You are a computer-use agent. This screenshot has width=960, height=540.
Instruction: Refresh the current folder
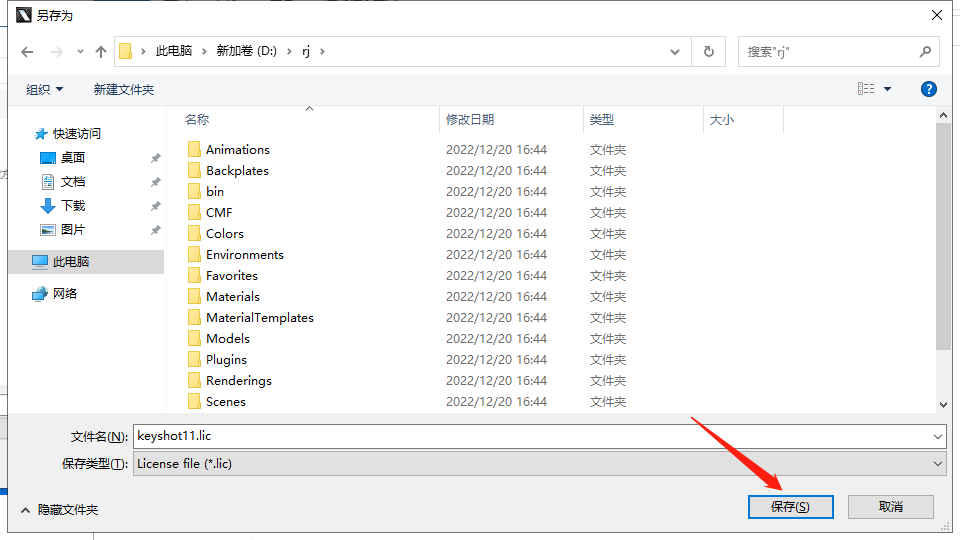[x=709, y=52]
